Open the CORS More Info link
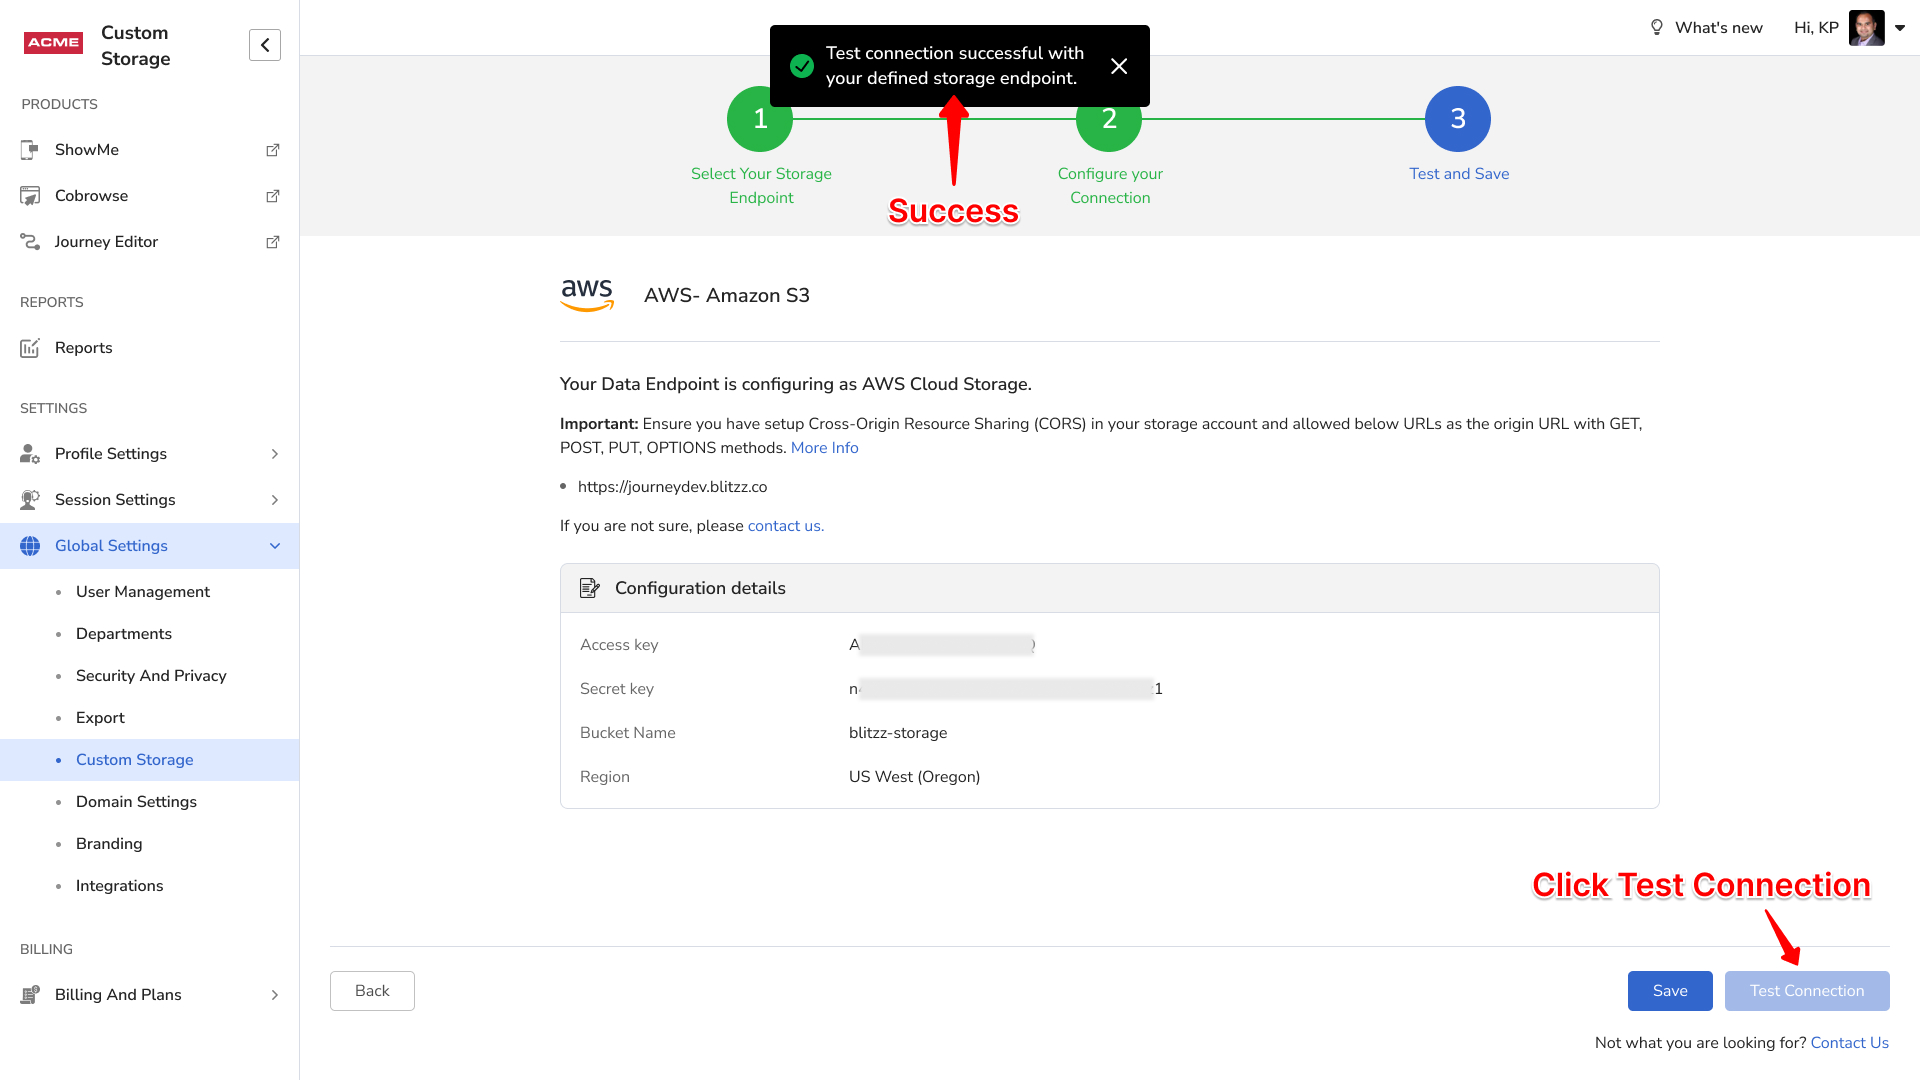 point(824,448)
